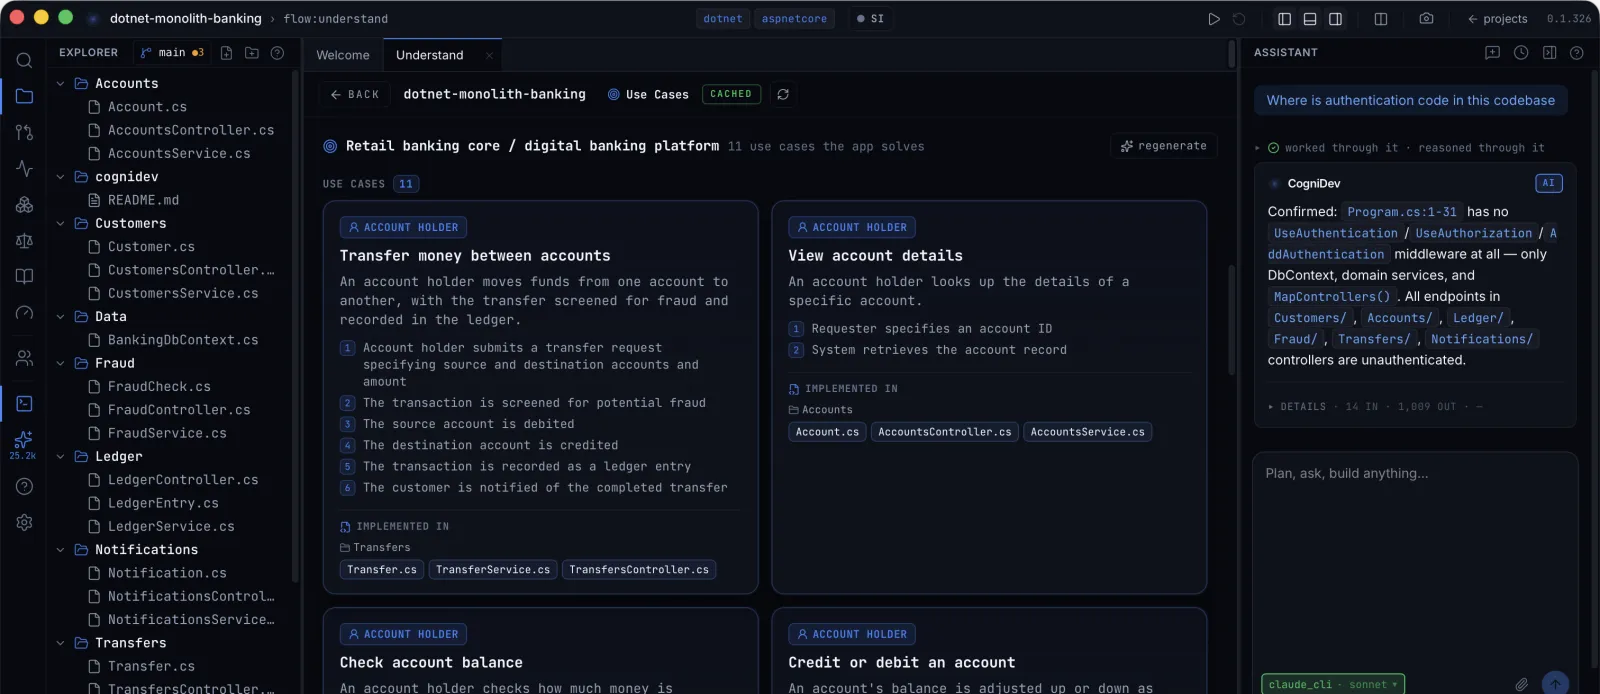Select the Understand tab

(430, 55)
